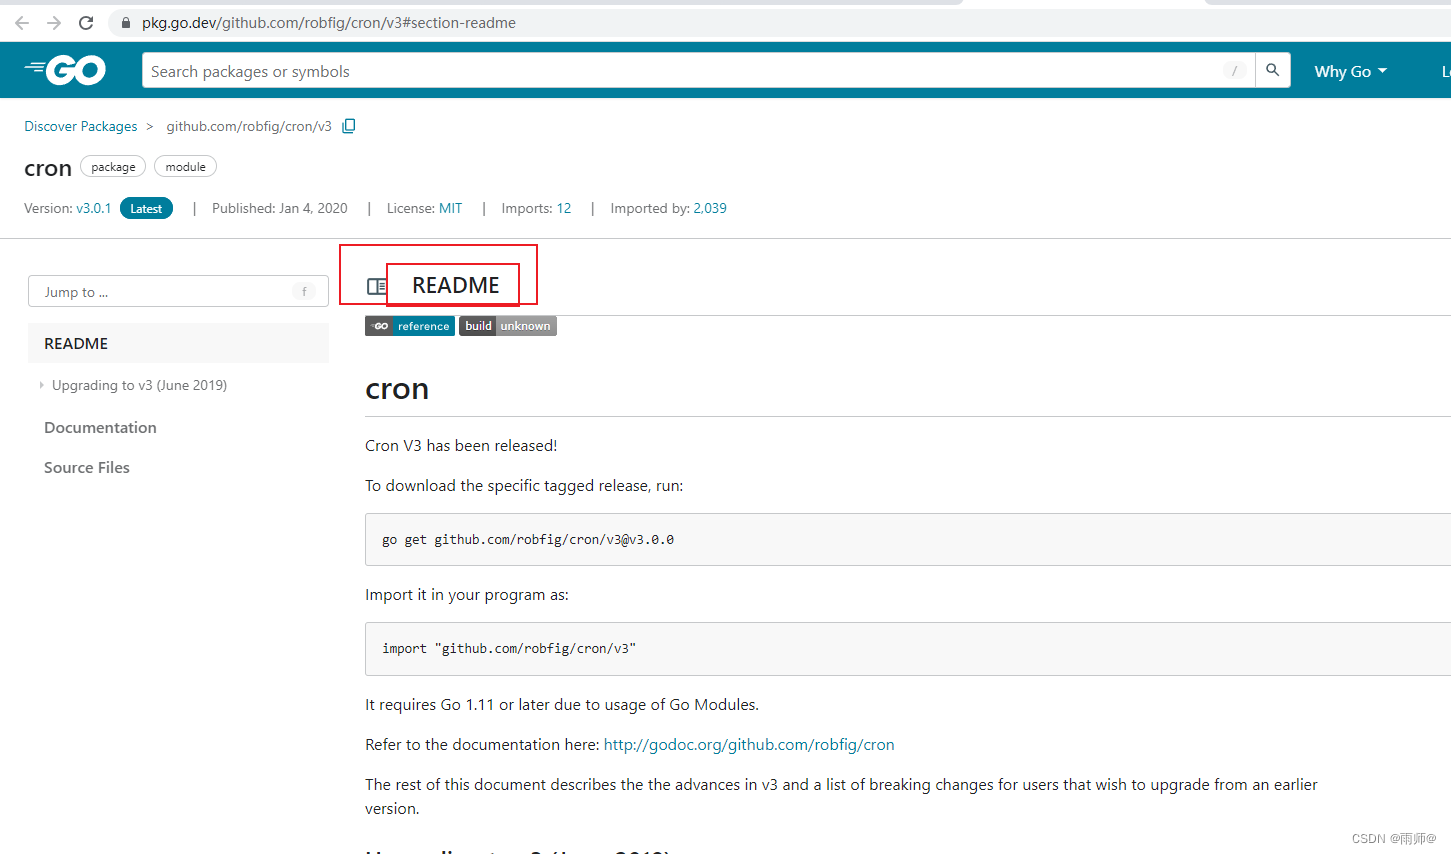
Task: Copy the package path with the copy icon
Action: (348, 126)
